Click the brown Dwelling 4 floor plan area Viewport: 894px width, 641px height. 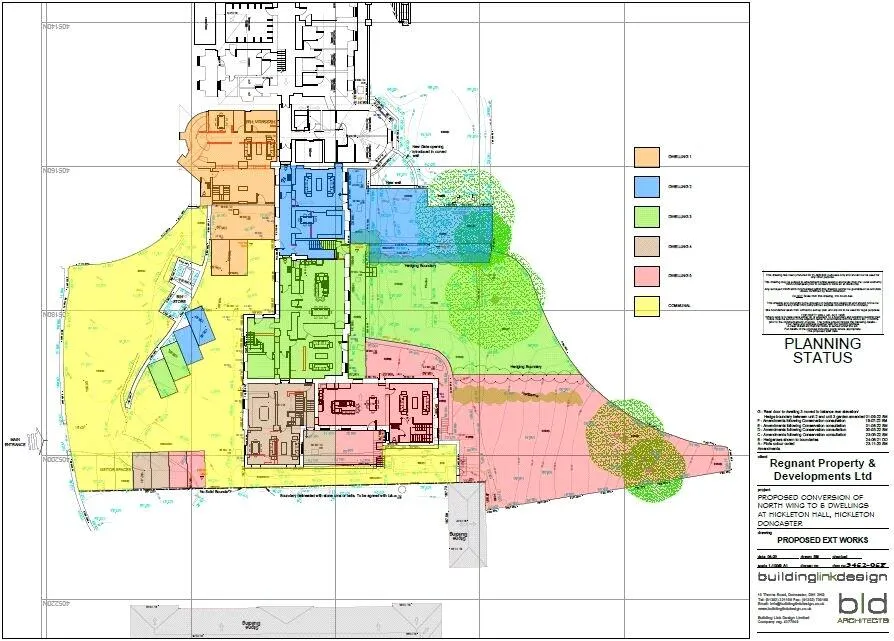point(272,420)
